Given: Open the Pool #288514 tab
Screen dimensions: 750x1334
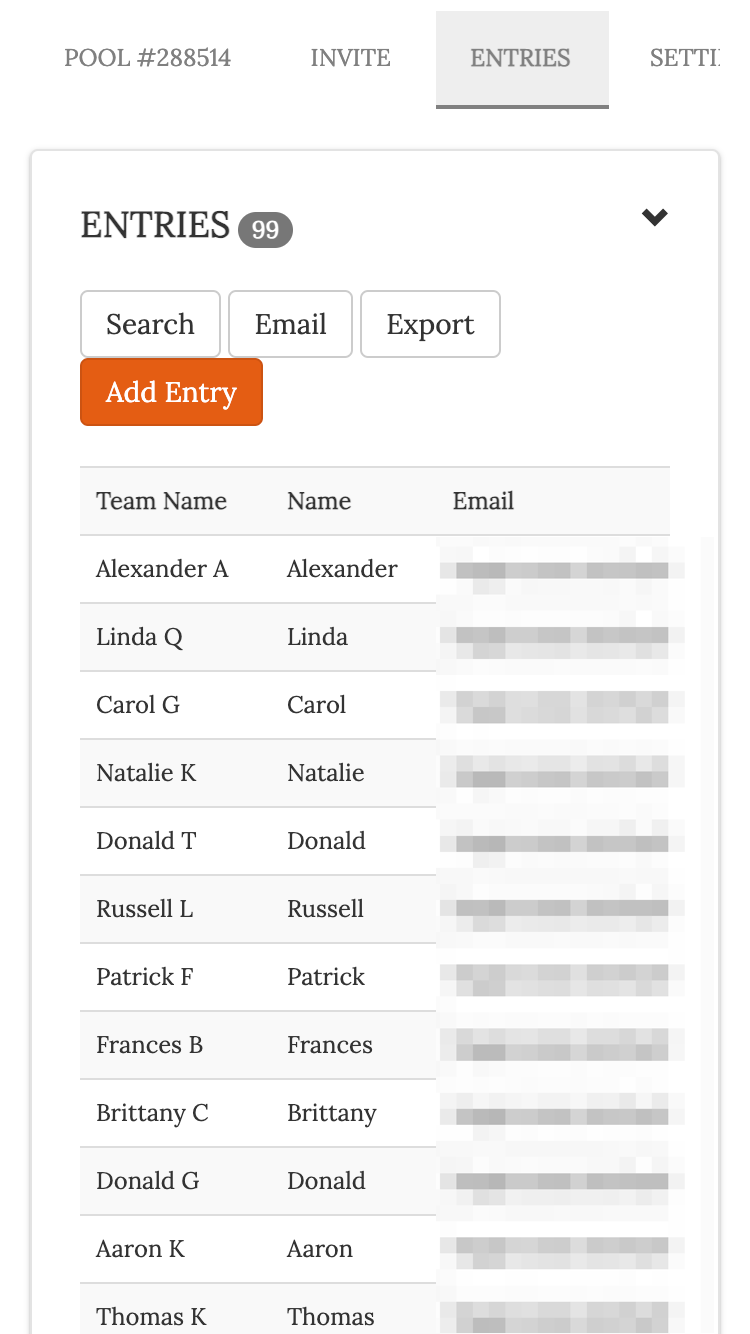Looking at the screenshot, I should 147,58.
